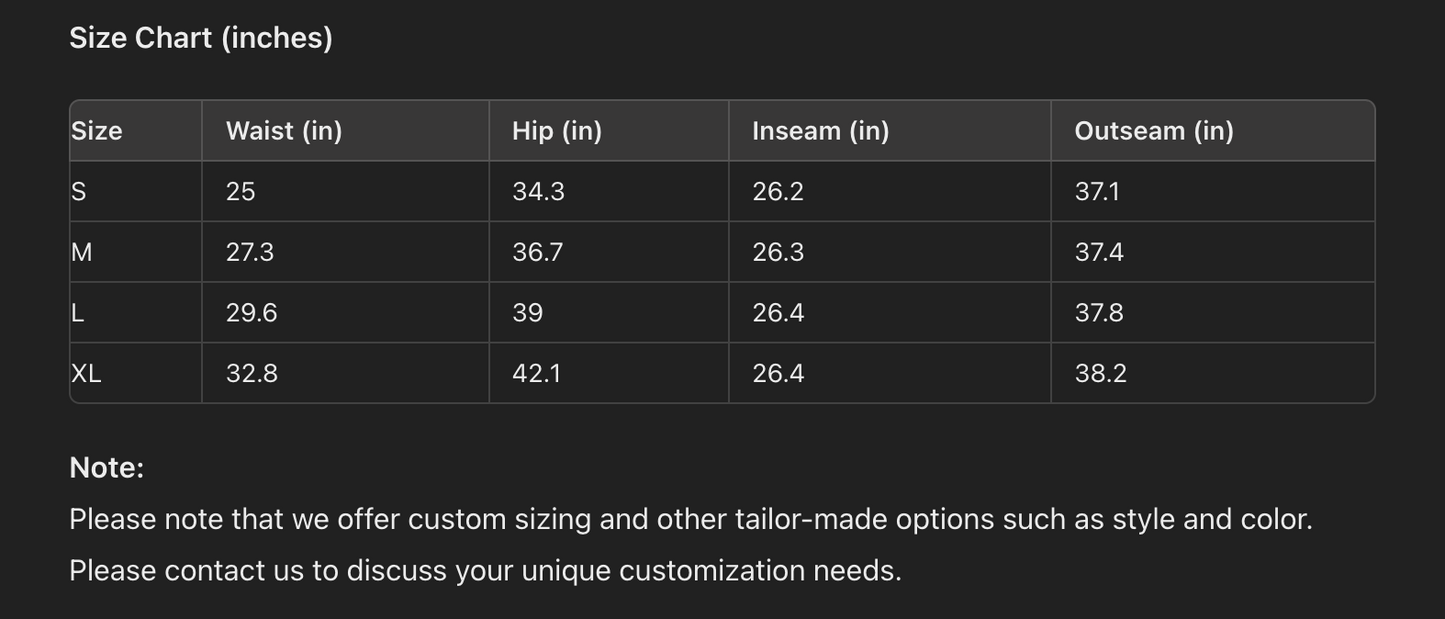Viewport: 1445px width, 619px height.
Task: Click the waist value 25 for size S
Action: click(x=241, y=192)
